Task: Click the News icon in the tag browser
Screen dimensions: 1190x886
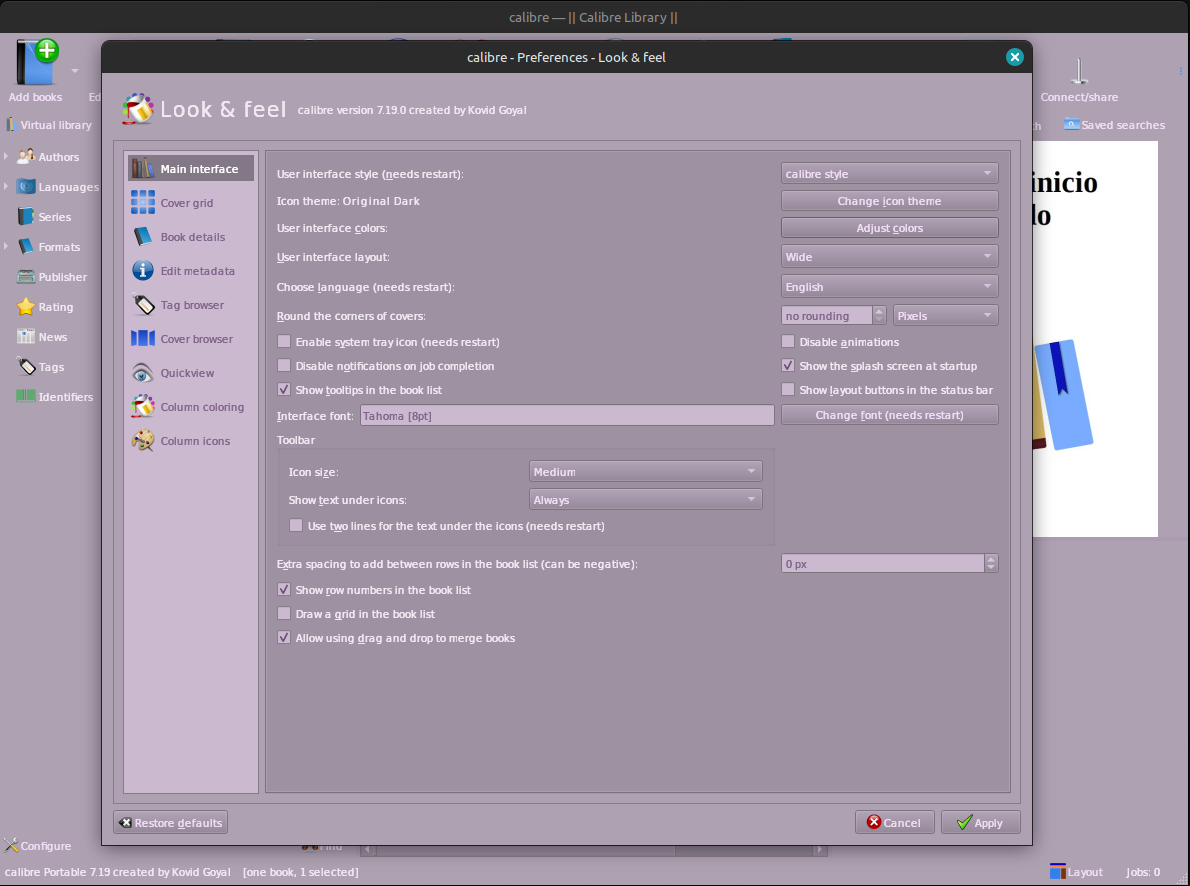Action: (26, 336)
